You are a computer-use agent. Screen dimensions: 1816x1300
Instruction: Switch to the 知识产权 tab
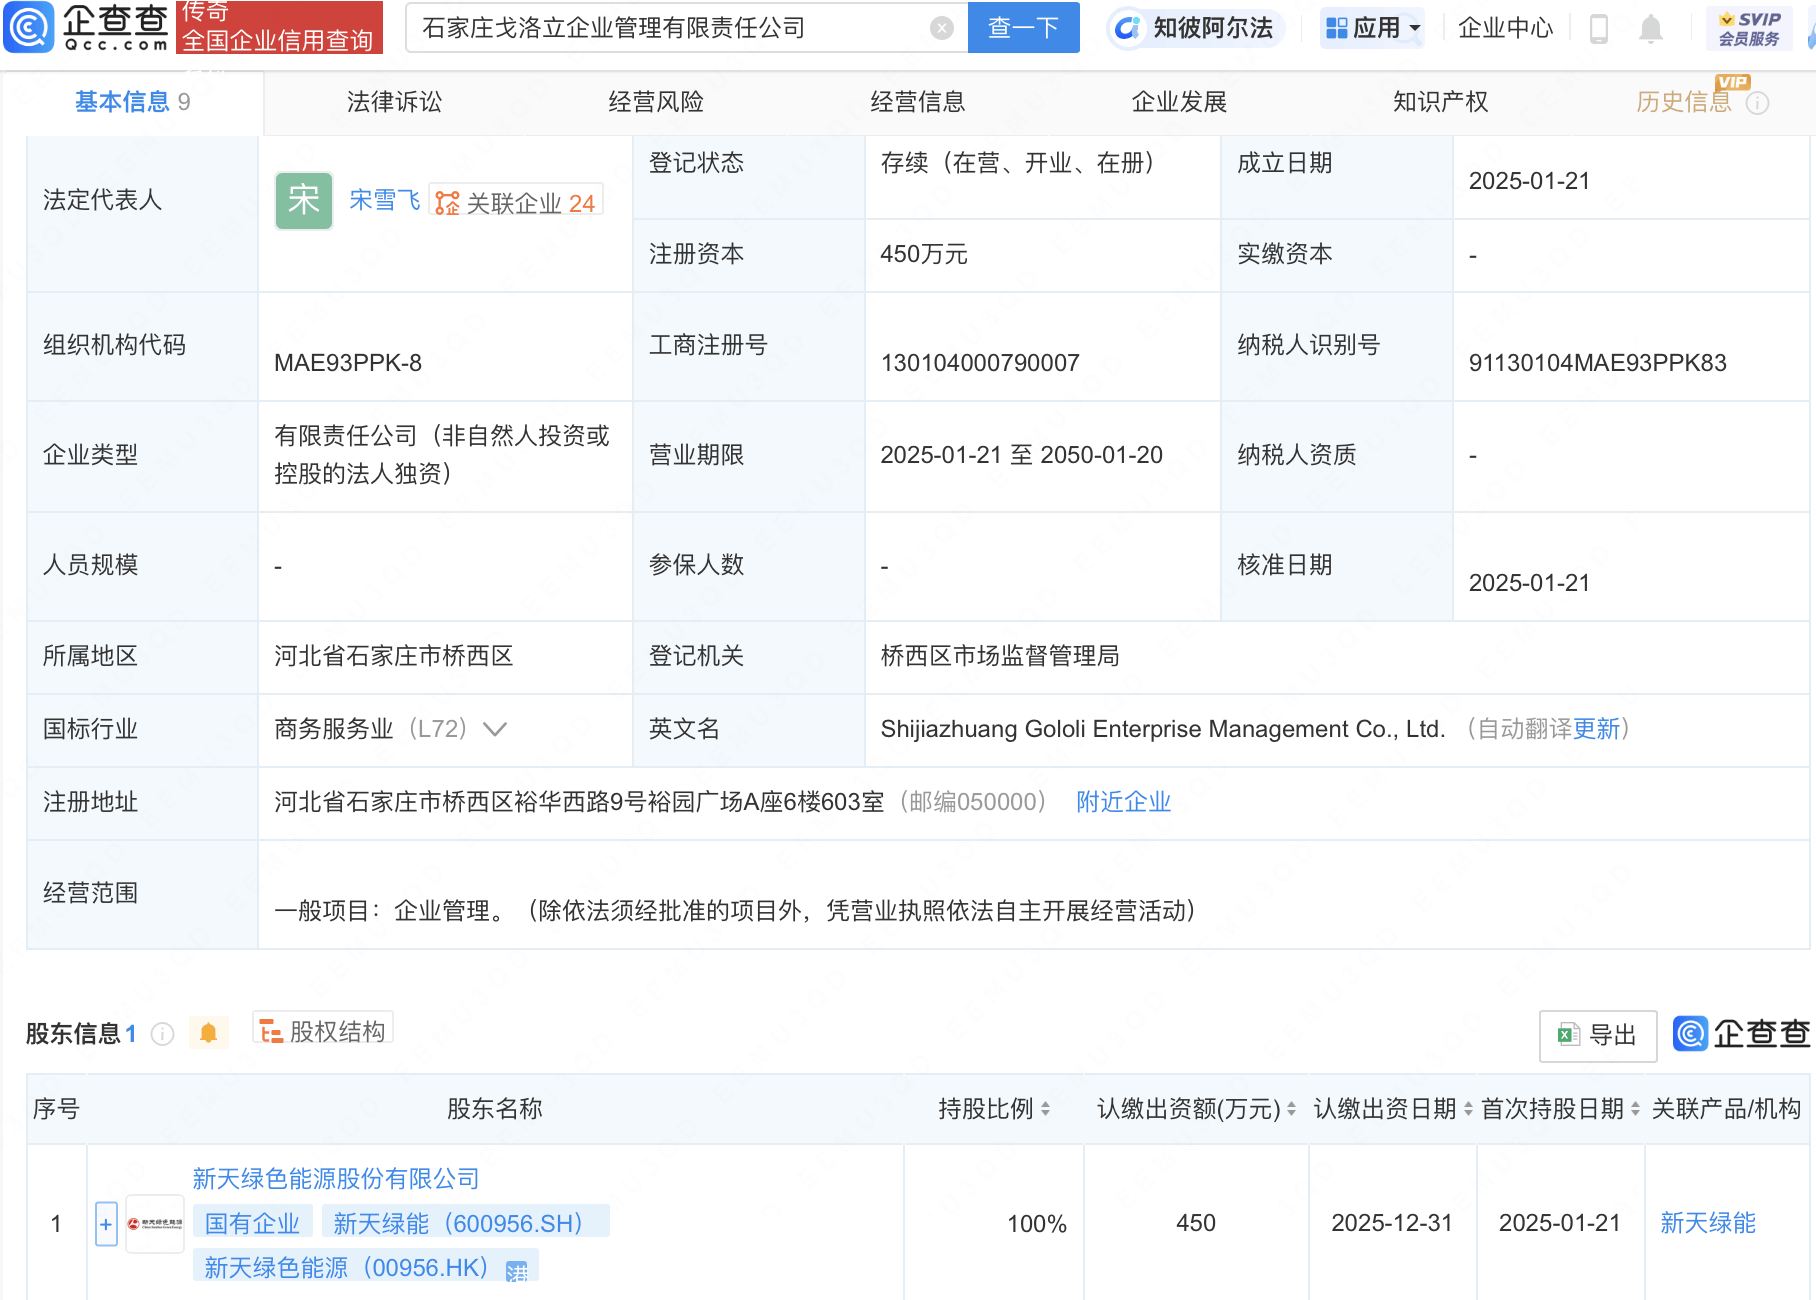coord(1440,102)
